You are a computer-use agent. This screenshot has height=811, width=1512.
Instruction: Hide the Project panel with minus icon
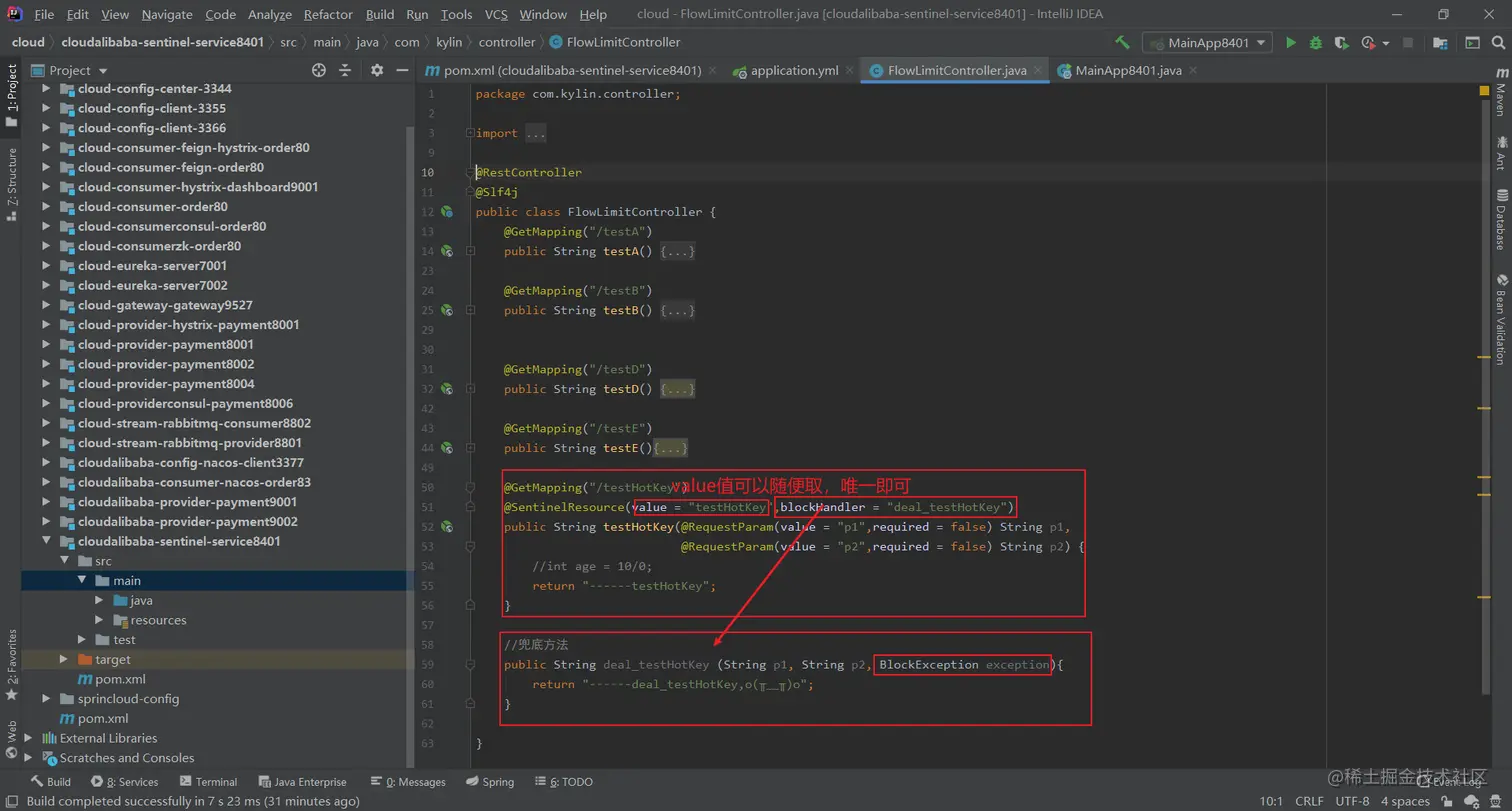coord(401,70)
